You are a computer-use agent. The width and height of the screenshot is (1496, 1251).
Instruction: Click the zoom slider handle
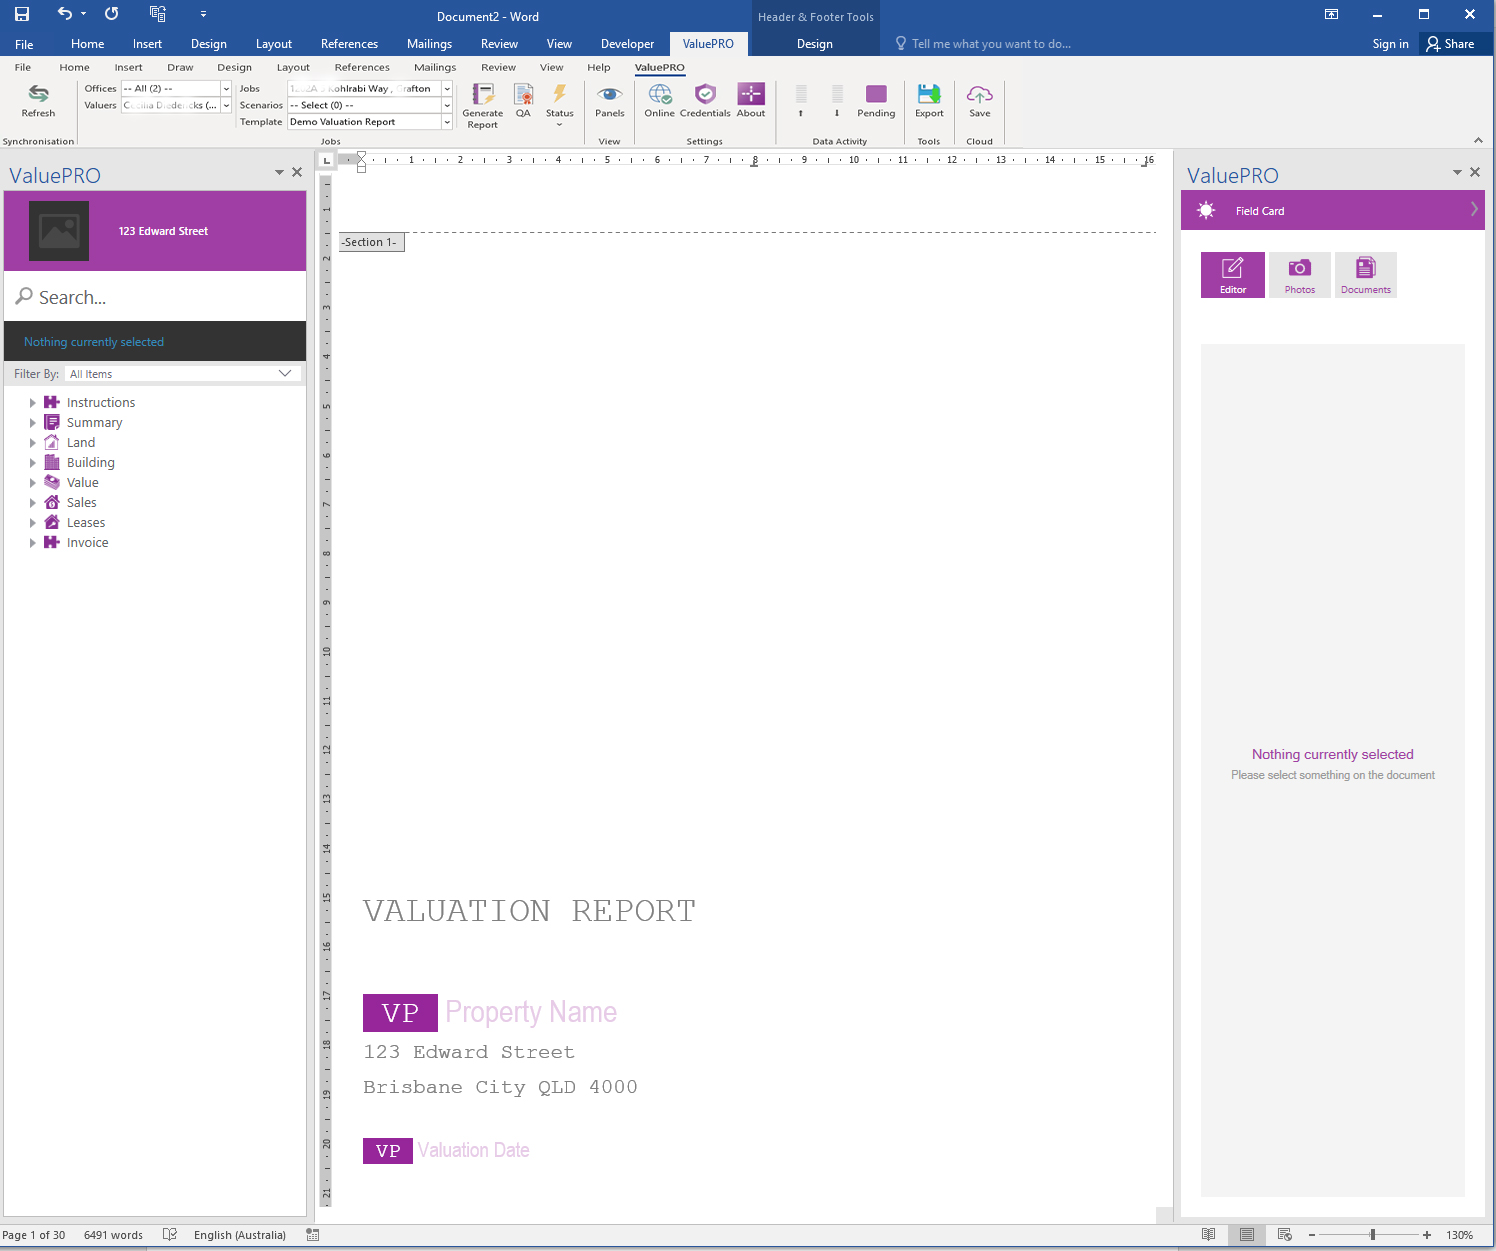coord(1373,1235)
